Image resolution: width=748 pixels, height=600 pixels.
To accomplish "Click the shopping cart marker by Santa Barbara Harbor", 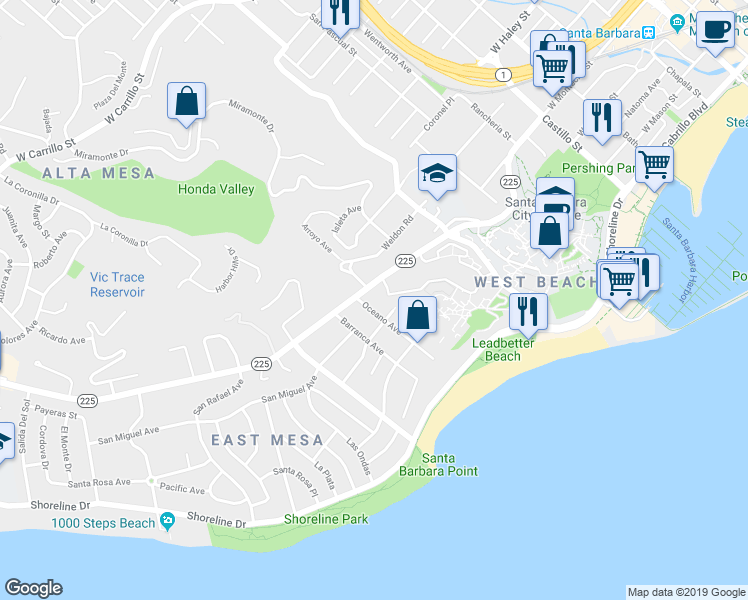I will [x=619, y=281].
